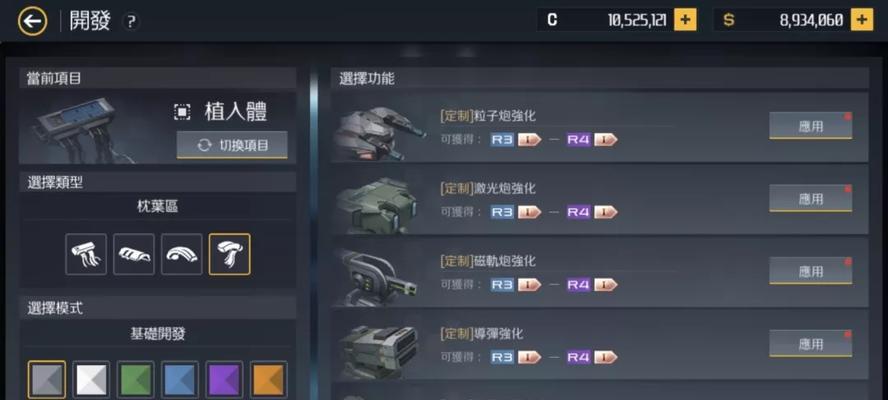Choose the blue rarity swatch

pos(180,380)
